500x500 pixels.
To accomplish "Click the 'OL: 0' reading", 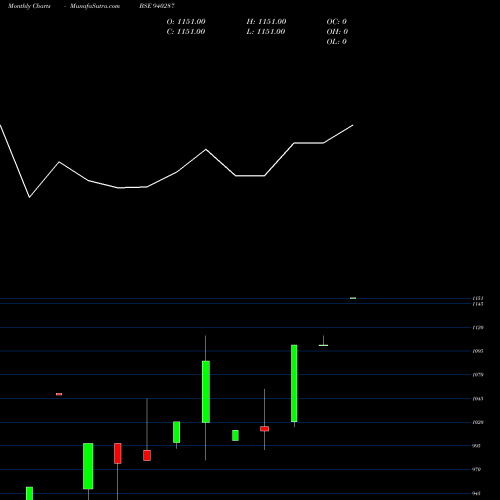I will (x=337, y=42).
